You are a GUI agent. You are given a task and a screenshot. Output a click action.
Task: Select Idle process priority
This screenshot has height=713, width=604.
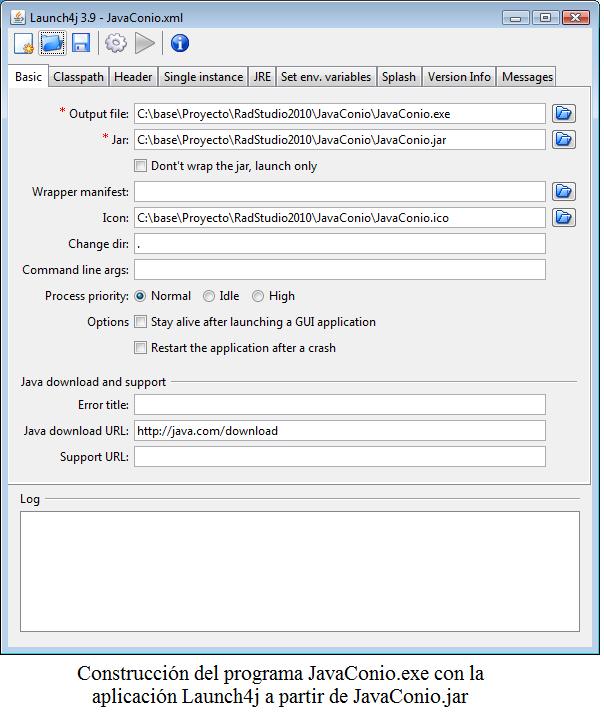209,296
